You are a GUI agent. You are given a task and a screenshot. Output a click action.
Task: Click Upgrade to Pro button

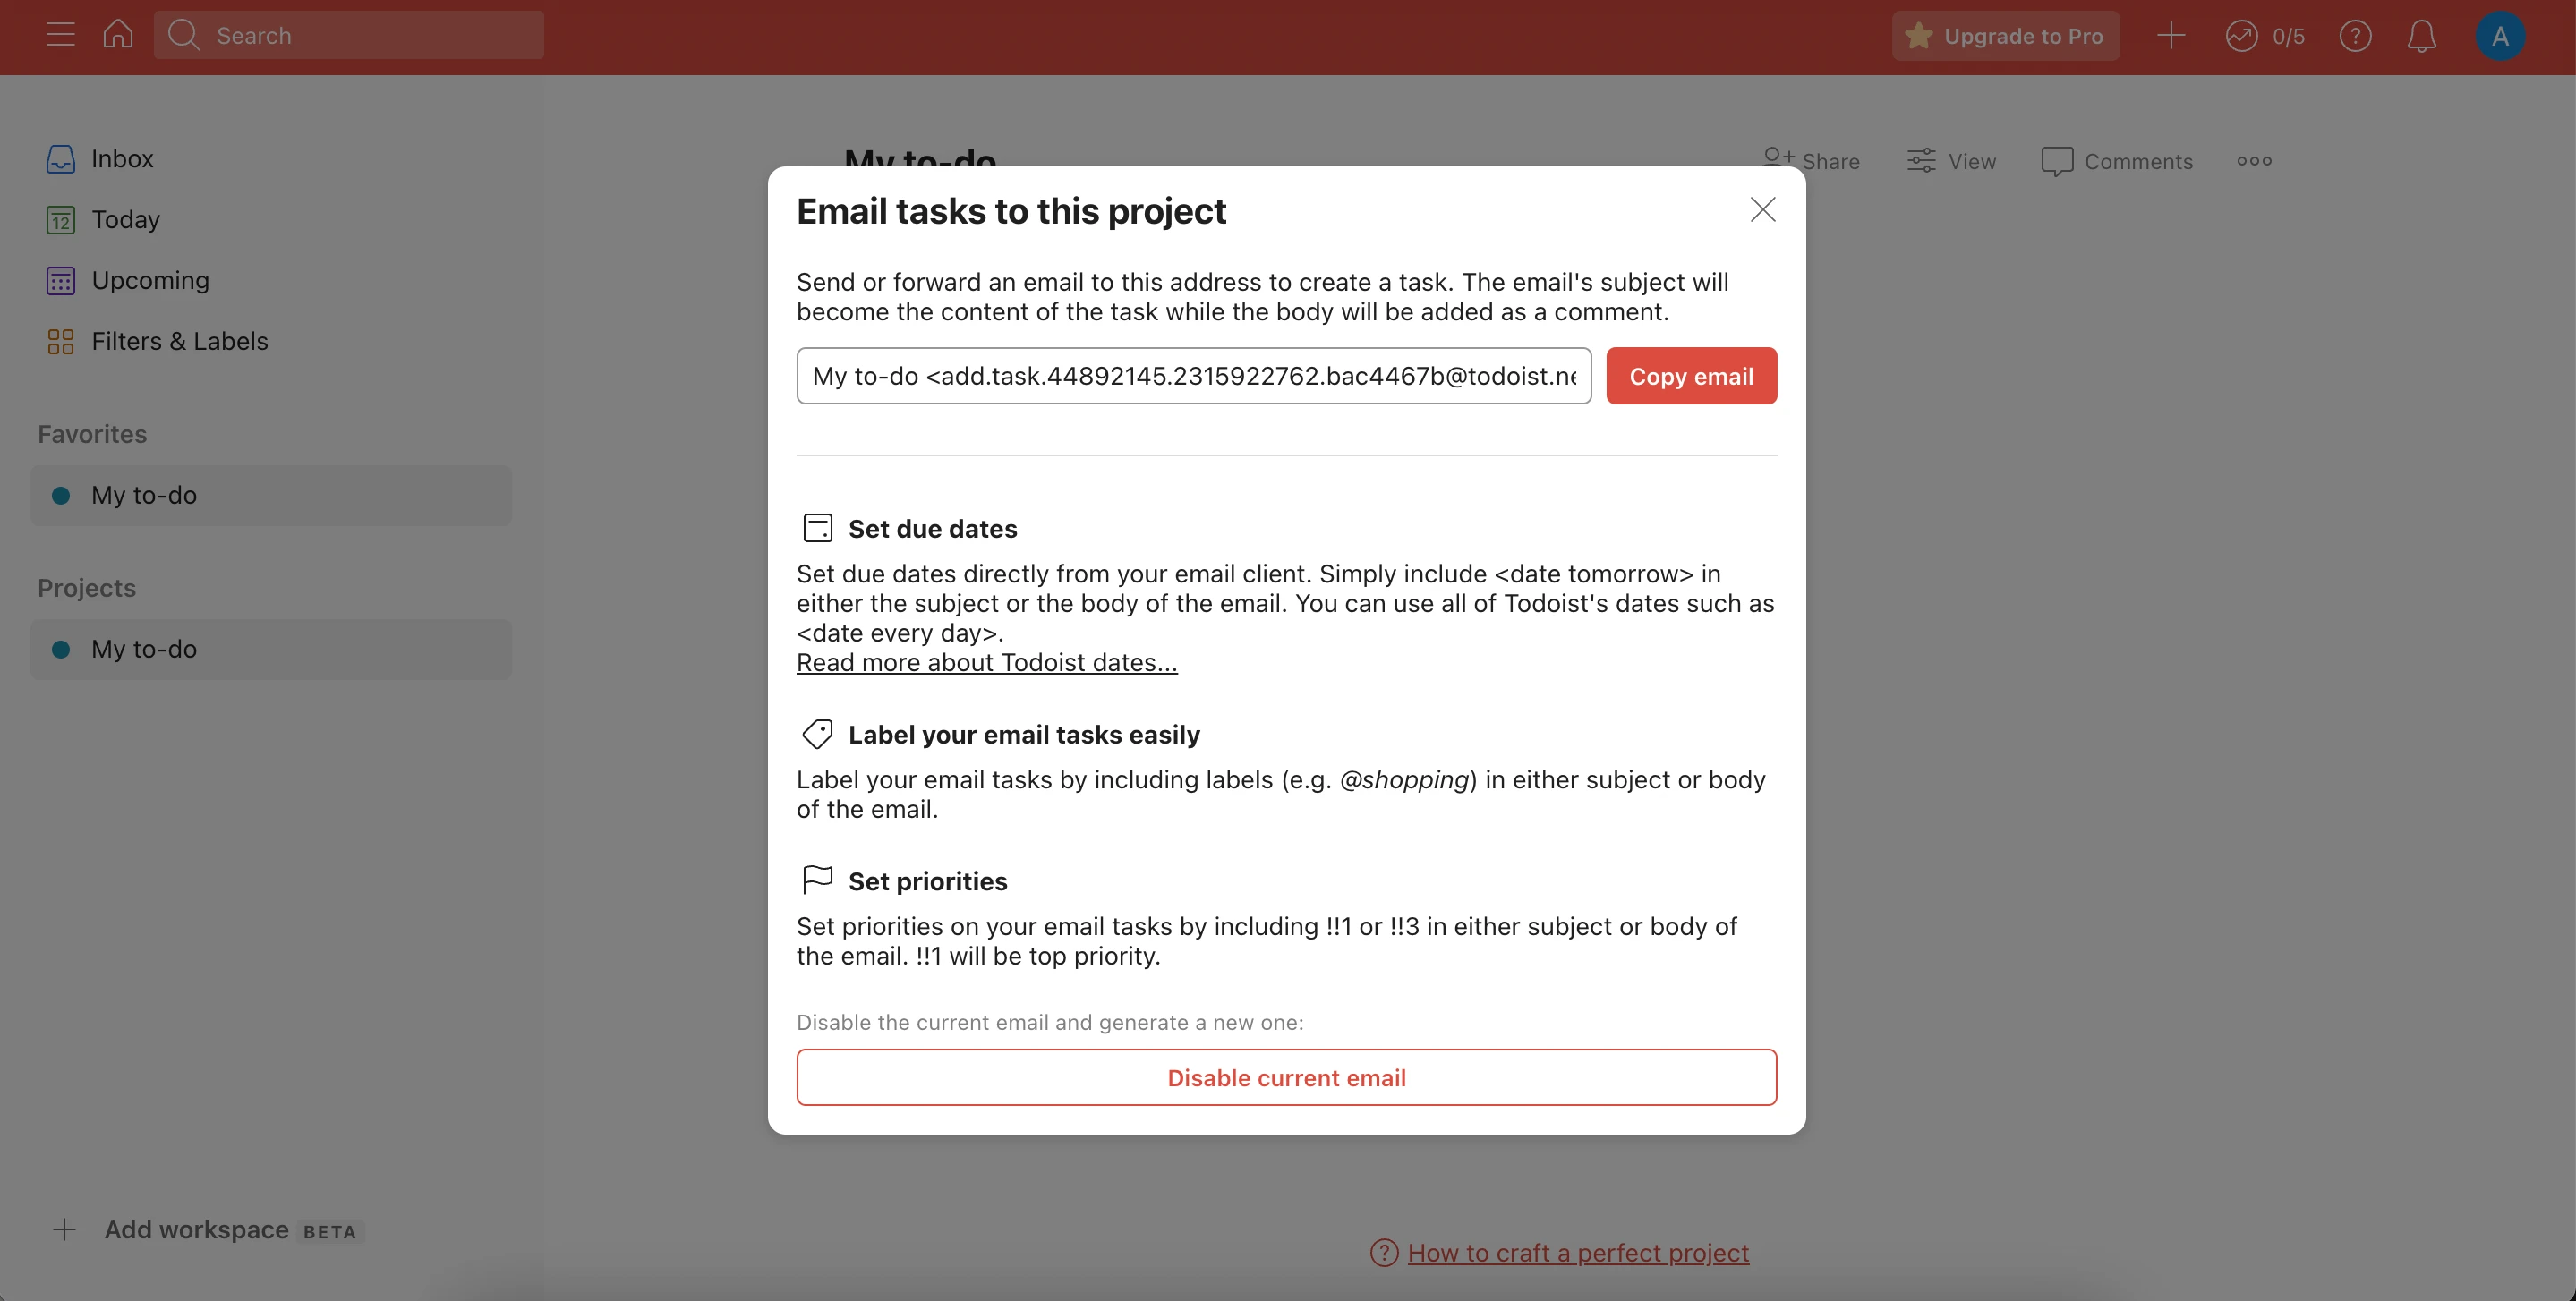coord(2005,36)
